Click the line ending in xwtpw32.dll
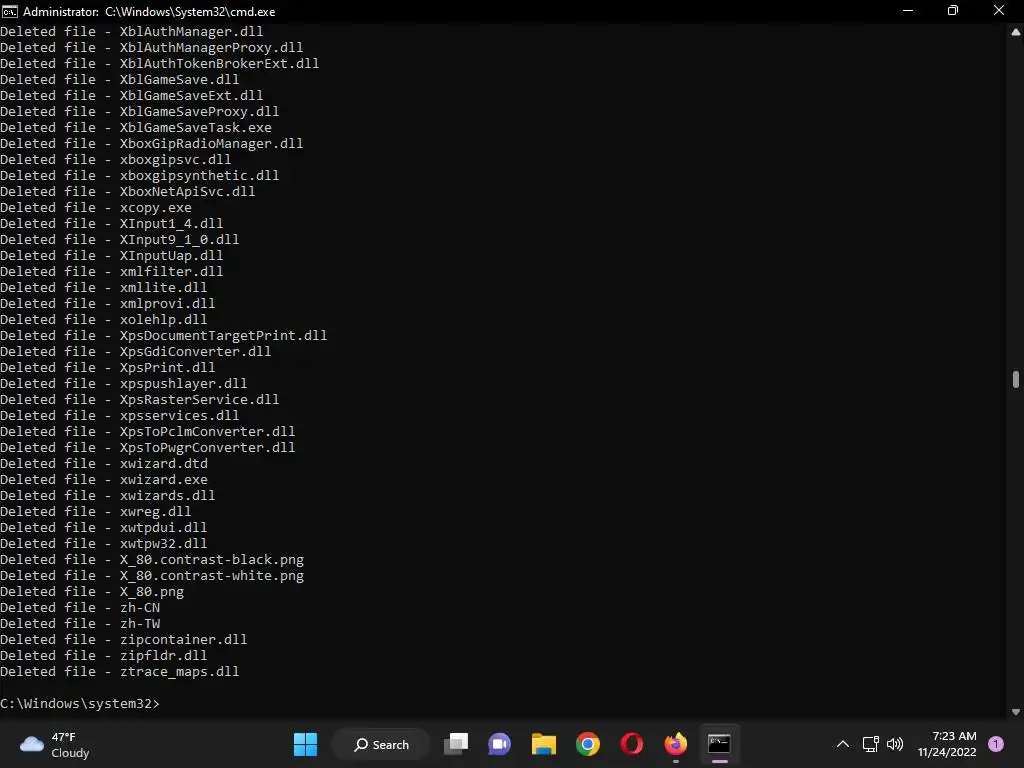The width and height of the screenshot is (1024, 768). [104, 543]
